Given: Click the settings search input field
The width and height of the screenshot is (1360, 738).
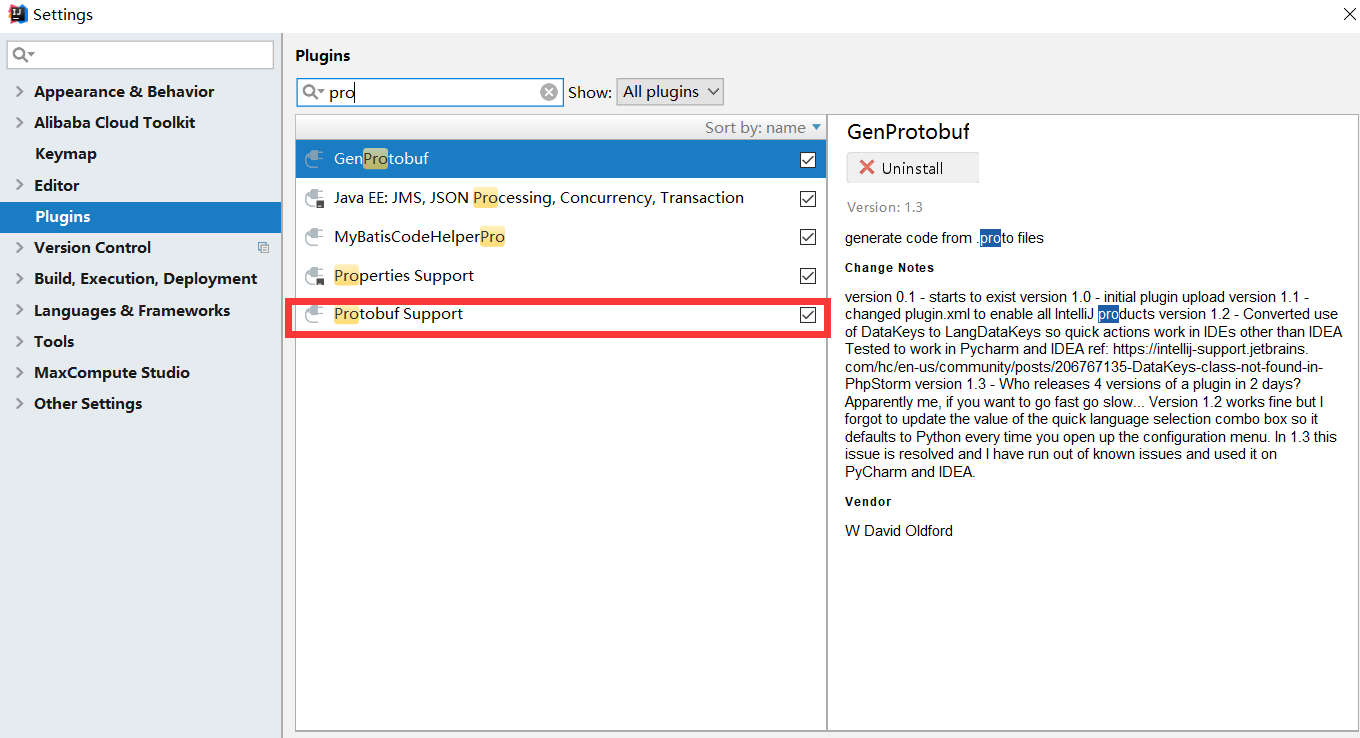Looking at the screenshot, I should [140, 54].
